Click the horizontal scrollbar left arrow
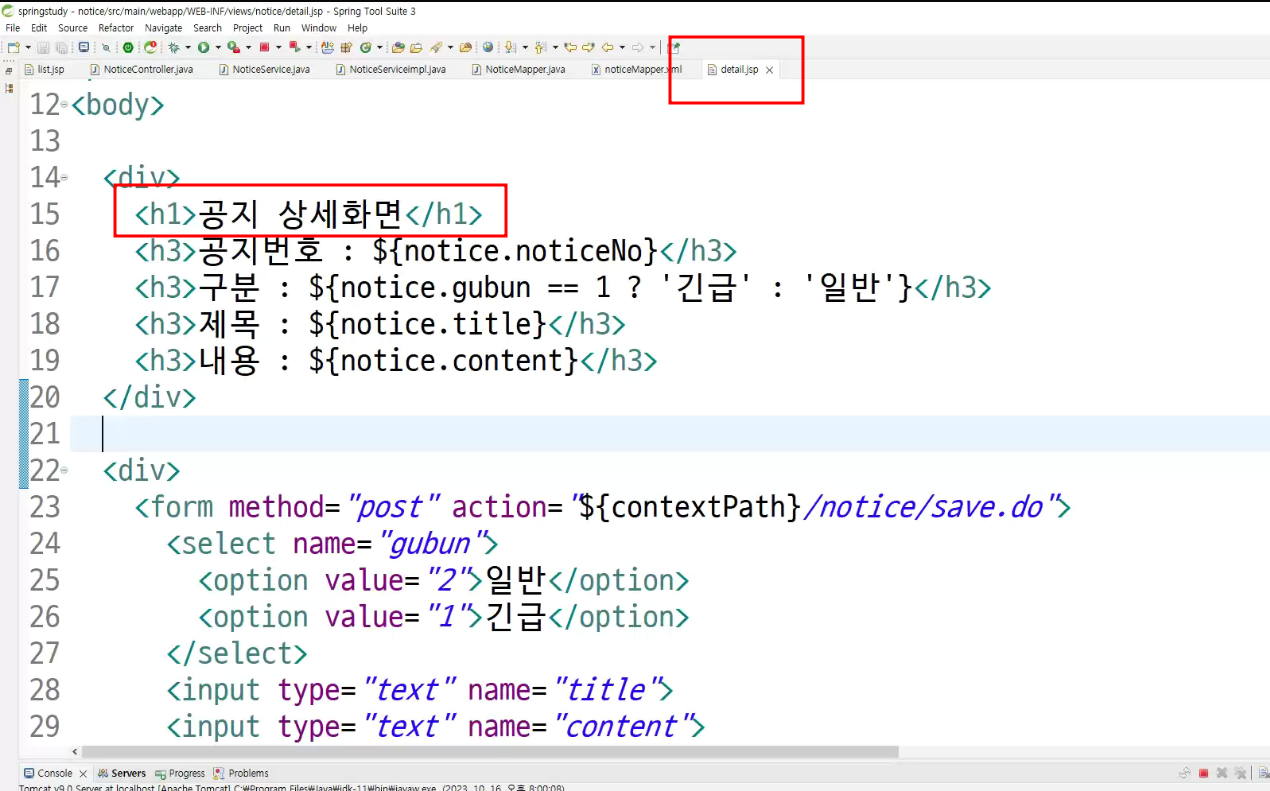Screen dimensions: 1270x791 [75, 752]
